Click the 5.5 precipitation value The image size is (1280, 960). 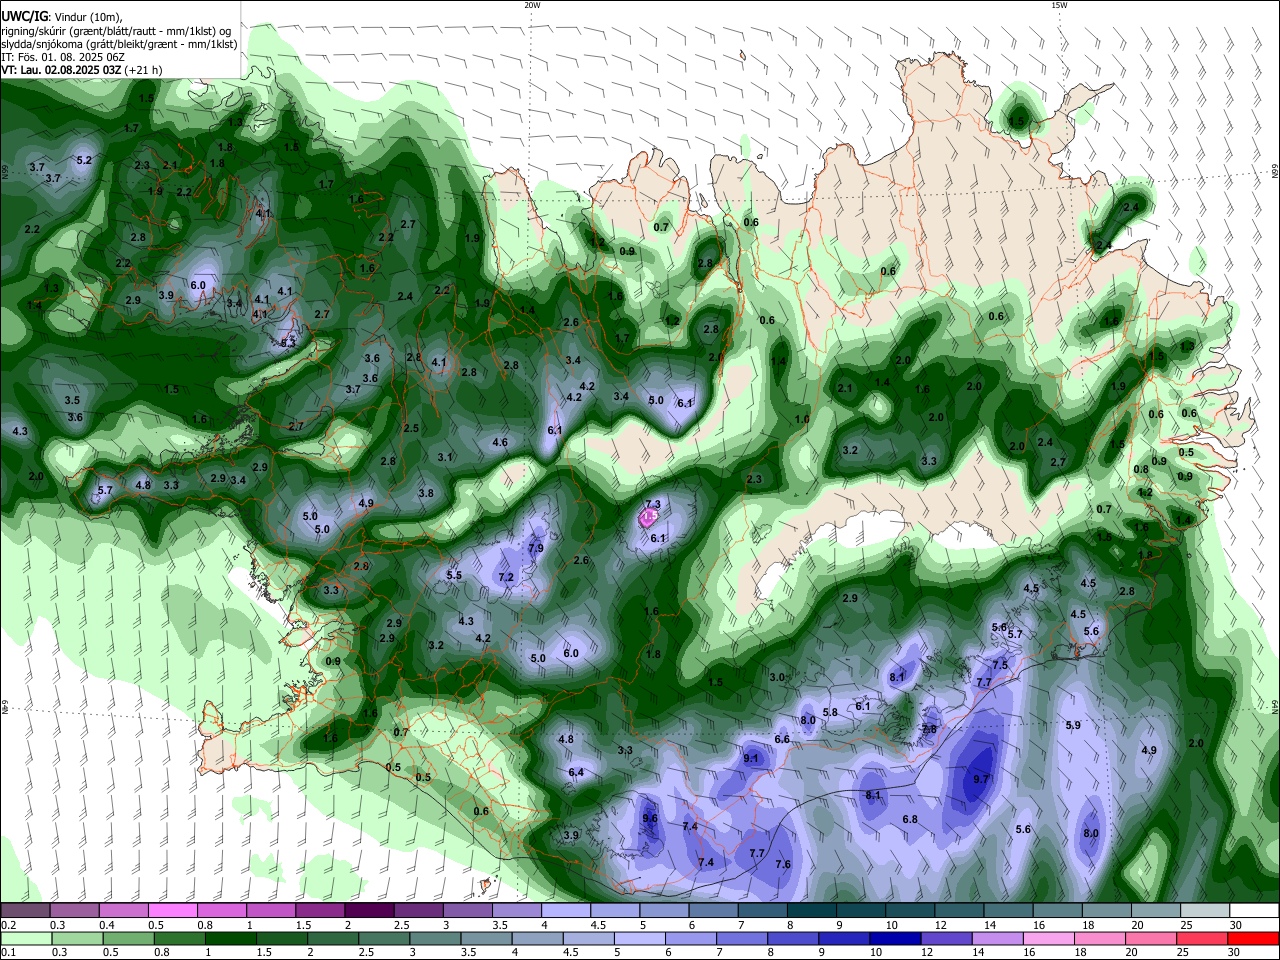click(454, 575)
